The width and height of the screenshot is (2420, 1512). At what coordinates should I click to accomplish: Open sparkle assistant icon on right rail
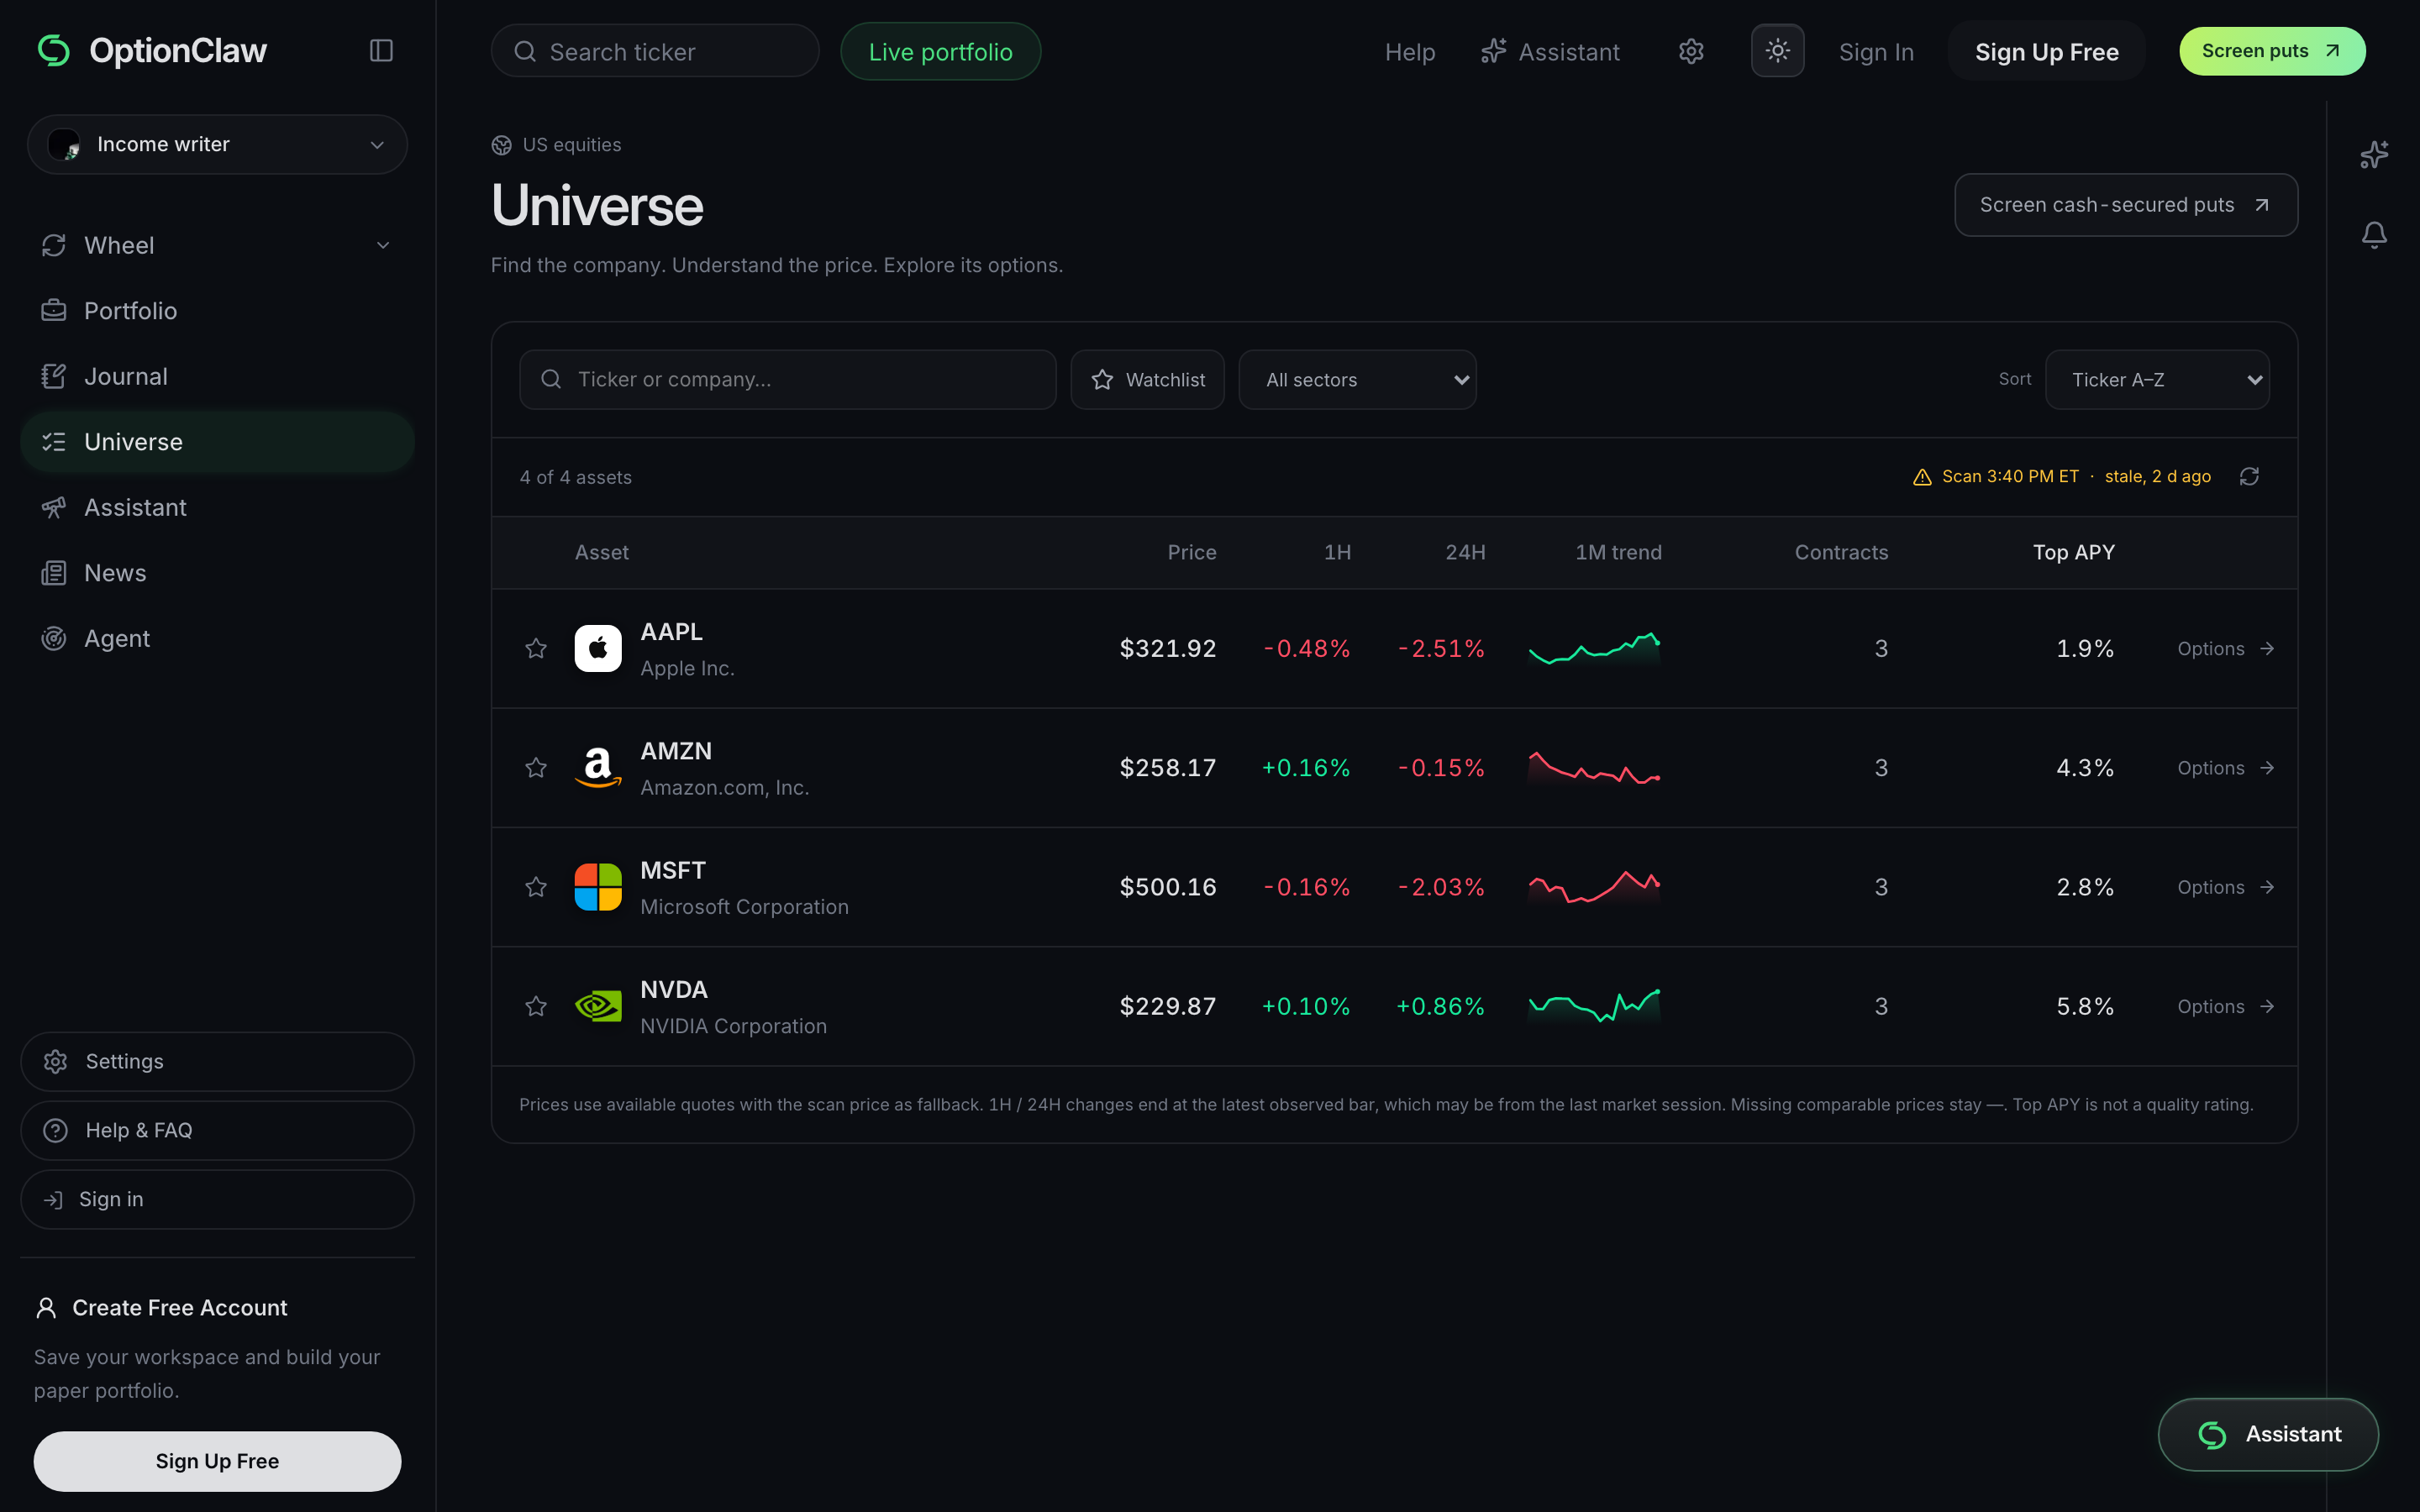[2374, 154]
